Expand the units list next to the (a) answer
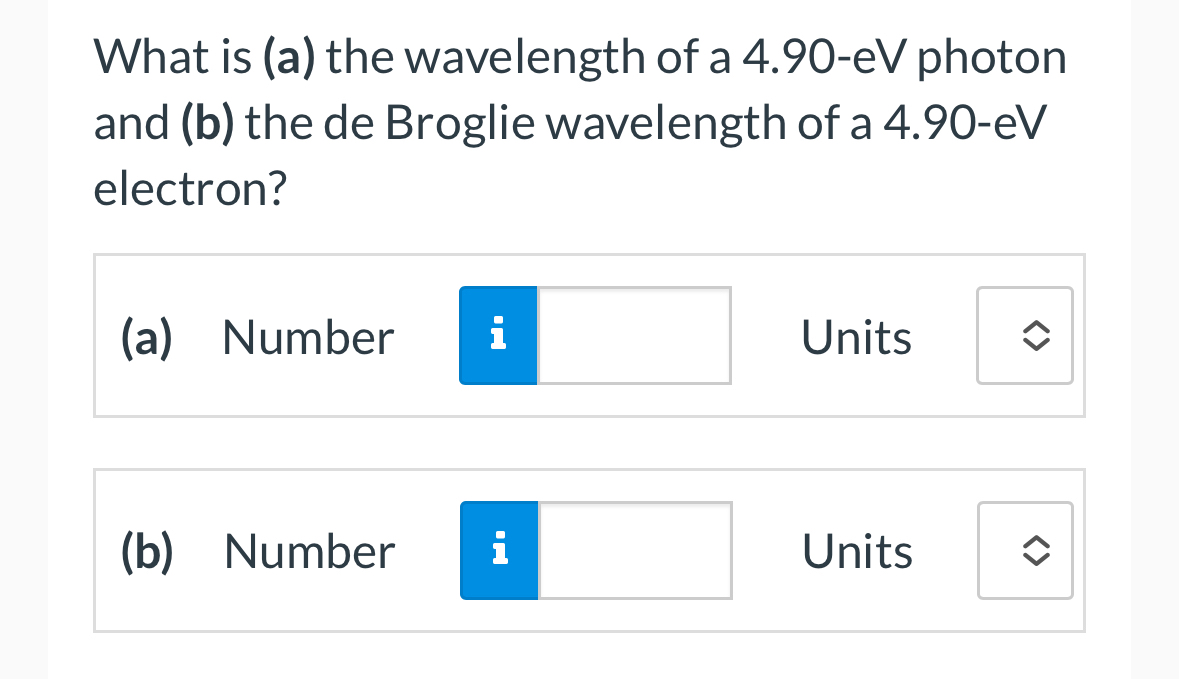1179x679 pixels. coord(1025,336)
